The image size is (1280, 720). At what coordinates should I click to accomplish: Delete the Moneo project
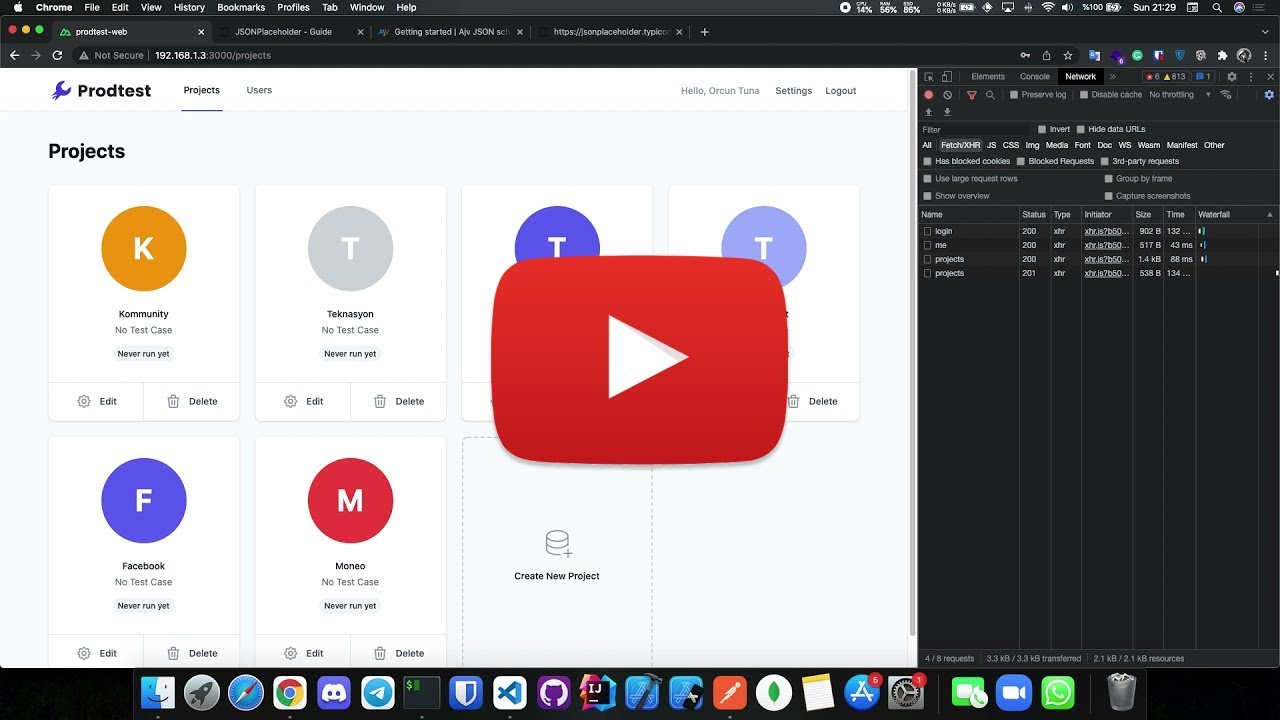(x=398, y=653)
